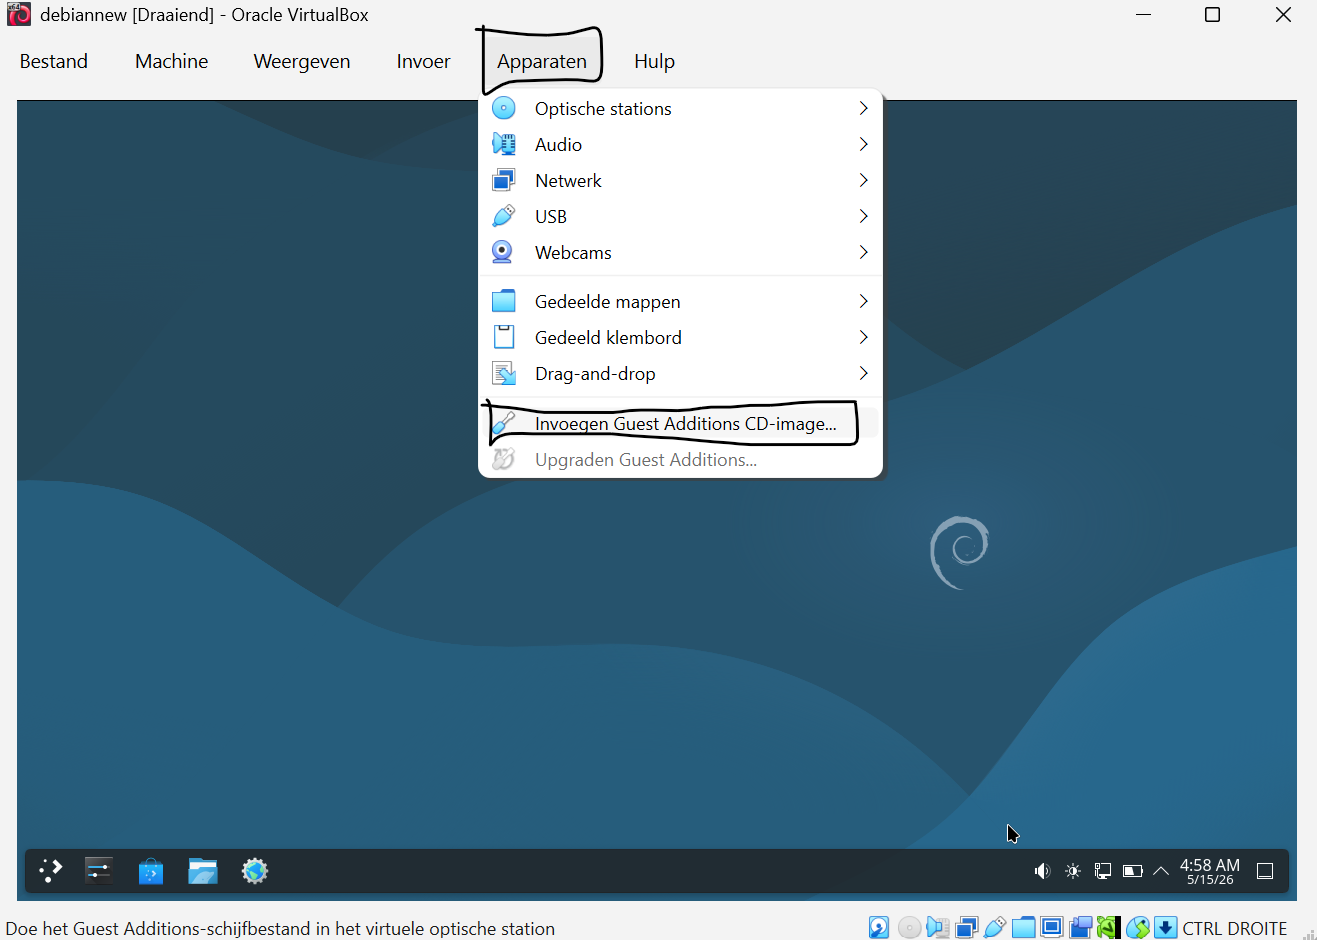Show hidden tray icons using the up arrow

pyautogui.click(x=1161, y=871)
